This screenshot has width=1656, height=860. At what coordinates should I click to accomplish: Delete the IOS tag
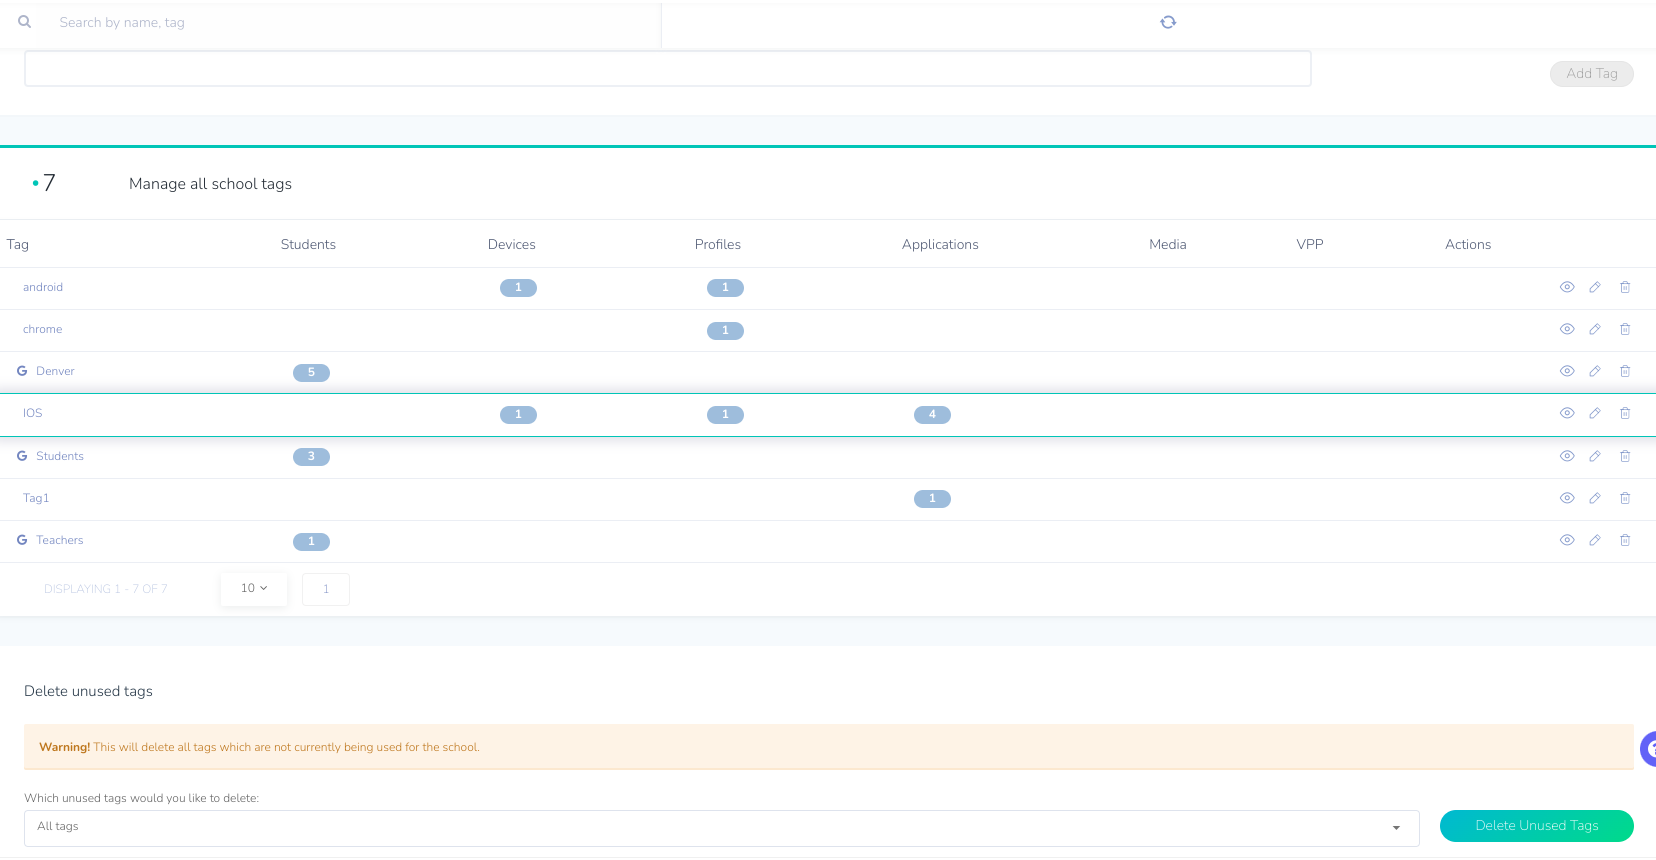tap(1625, 413)
